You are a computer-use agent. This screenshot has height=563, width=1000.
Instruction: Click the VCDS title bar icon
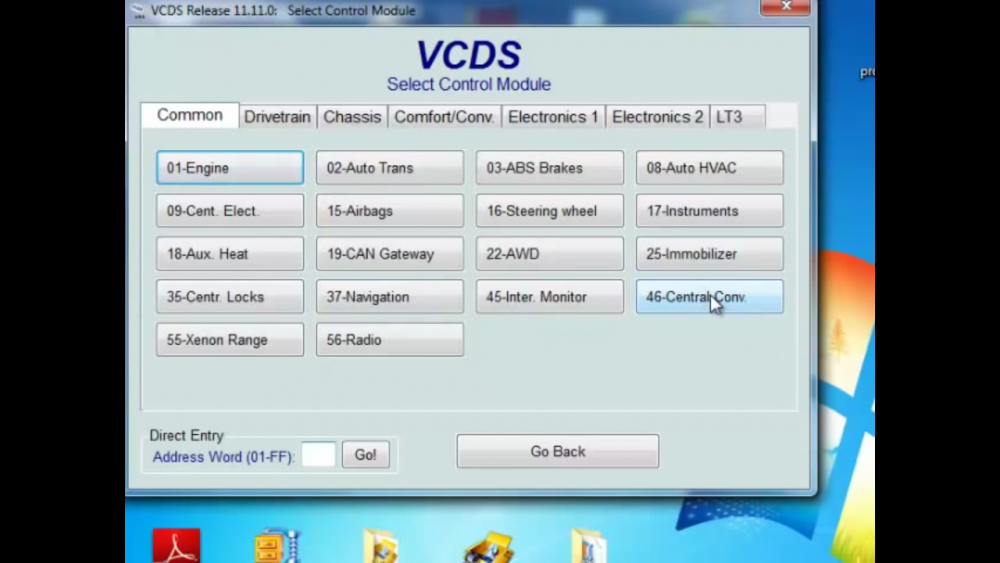tap(138, 11)
